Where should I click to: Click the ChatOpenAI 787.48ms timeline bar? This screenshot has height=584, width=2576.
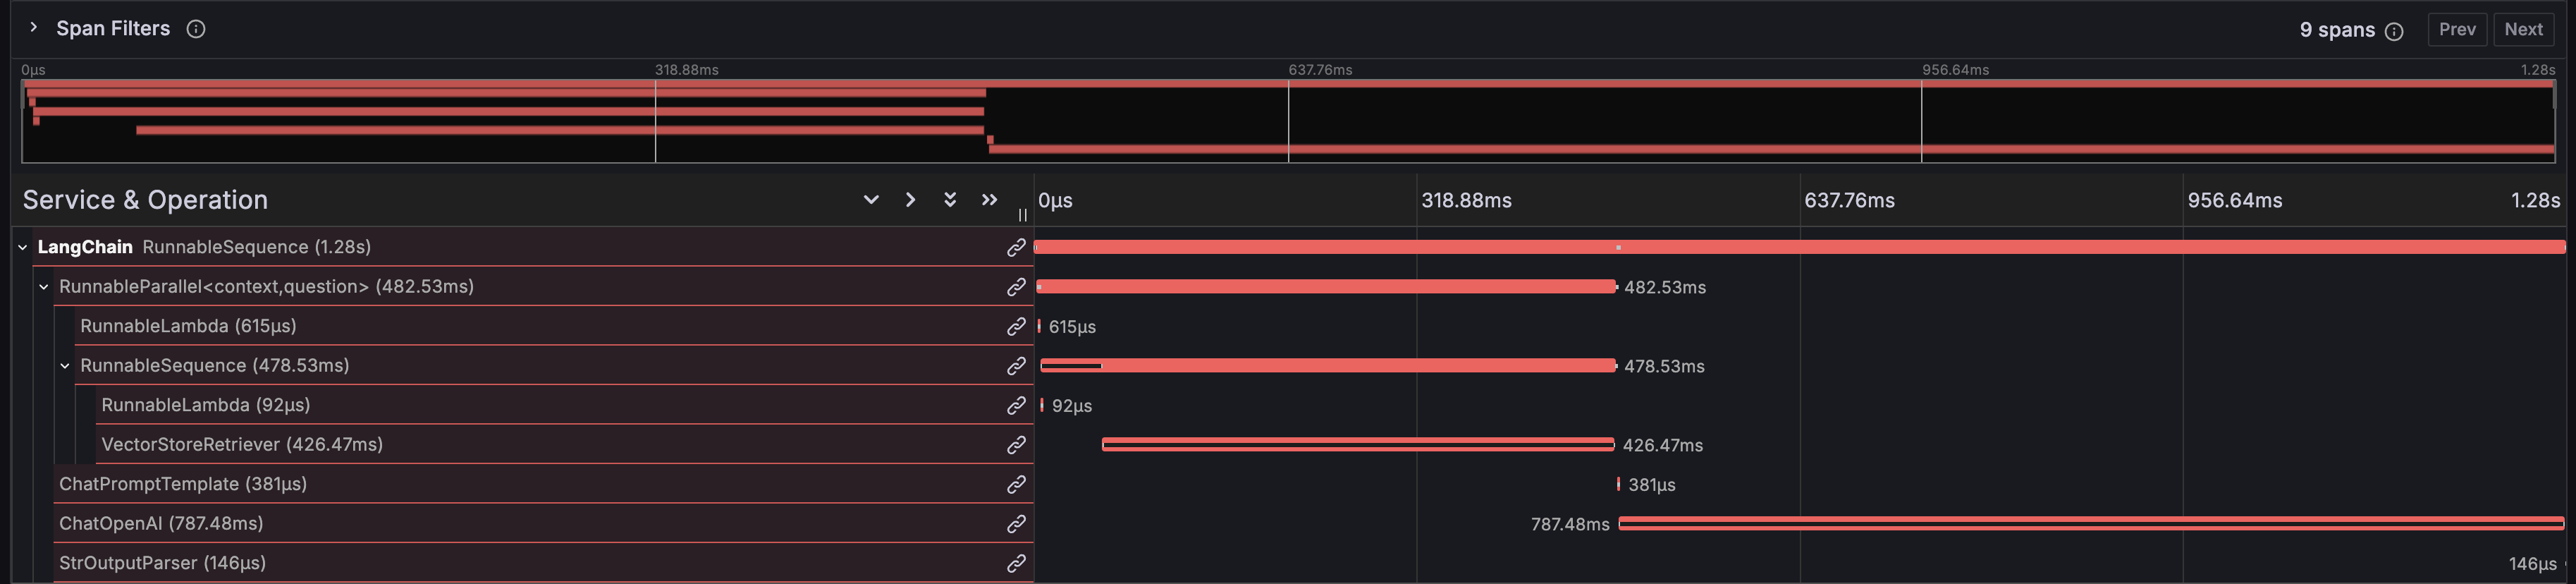coord(2091,523)
